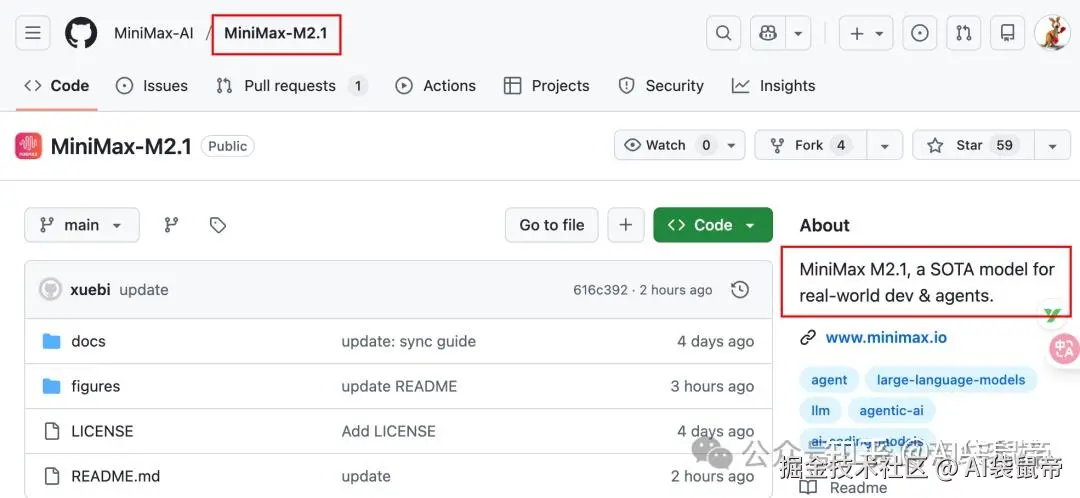Switch to the Issues tab

pos(152,86)
